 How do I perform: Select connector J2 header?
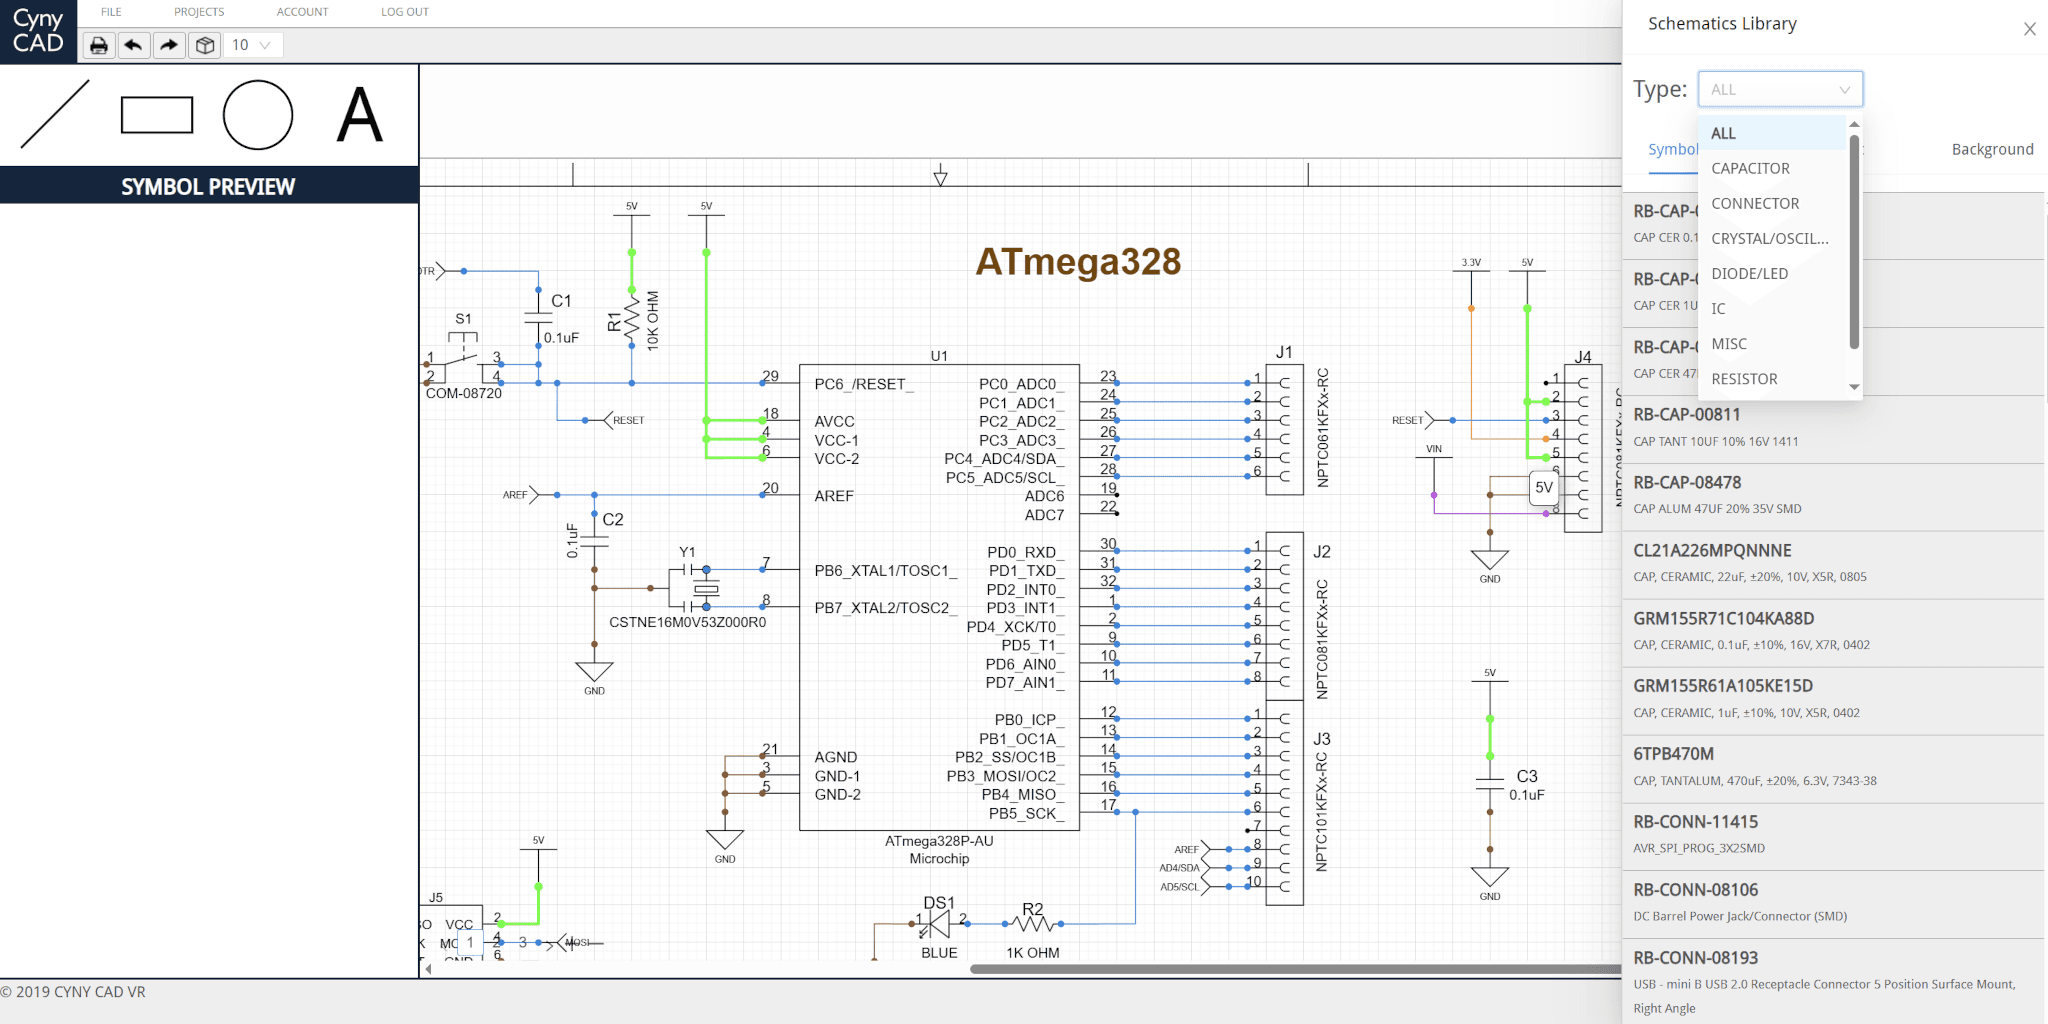[x=1284, y=615]
